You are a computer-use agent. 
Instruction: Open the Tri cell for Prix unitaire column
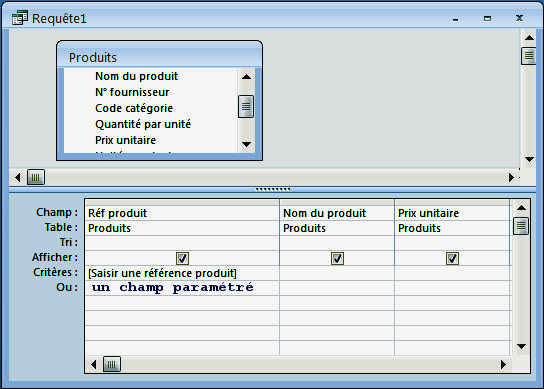coord(452,243)
